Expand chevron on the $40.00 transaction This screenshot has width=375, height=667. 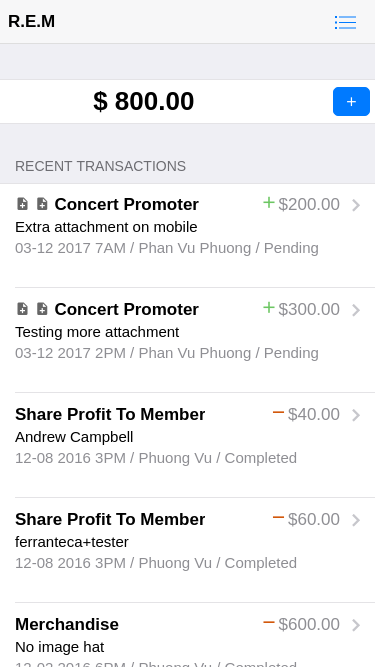pos(356,415)
